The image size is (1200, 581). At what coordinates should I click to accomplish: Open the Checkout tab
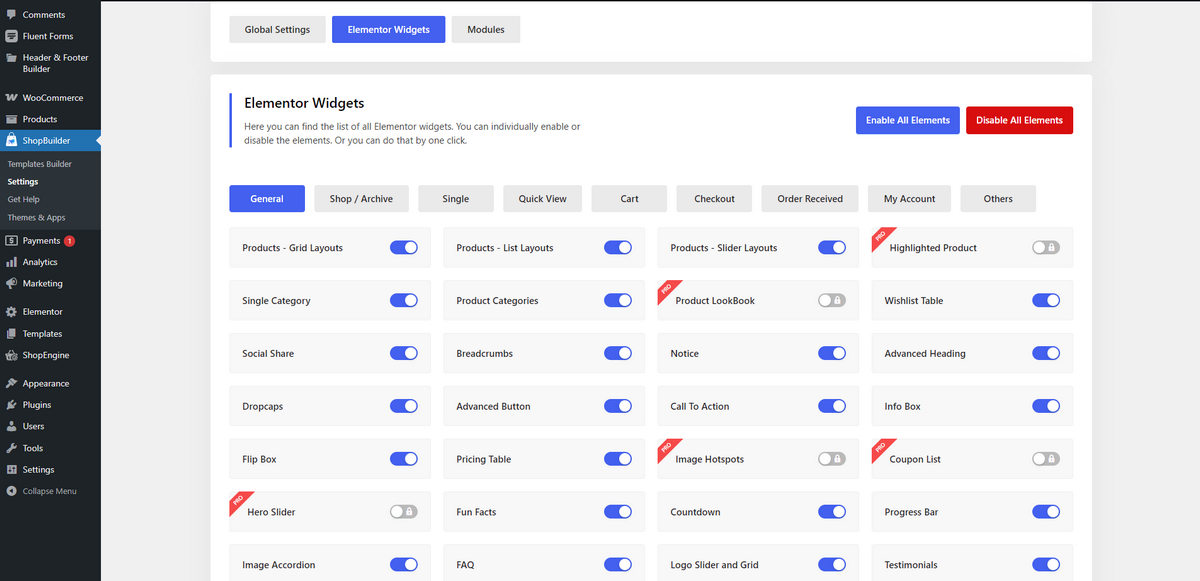coord(714,199)
